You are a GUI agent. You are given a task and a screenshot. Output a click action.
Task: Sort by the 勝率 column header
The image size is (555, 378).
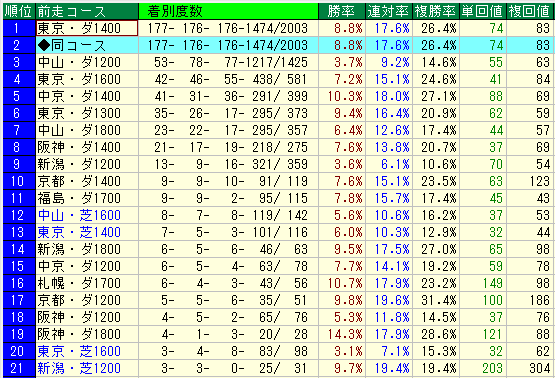point(342,11)
